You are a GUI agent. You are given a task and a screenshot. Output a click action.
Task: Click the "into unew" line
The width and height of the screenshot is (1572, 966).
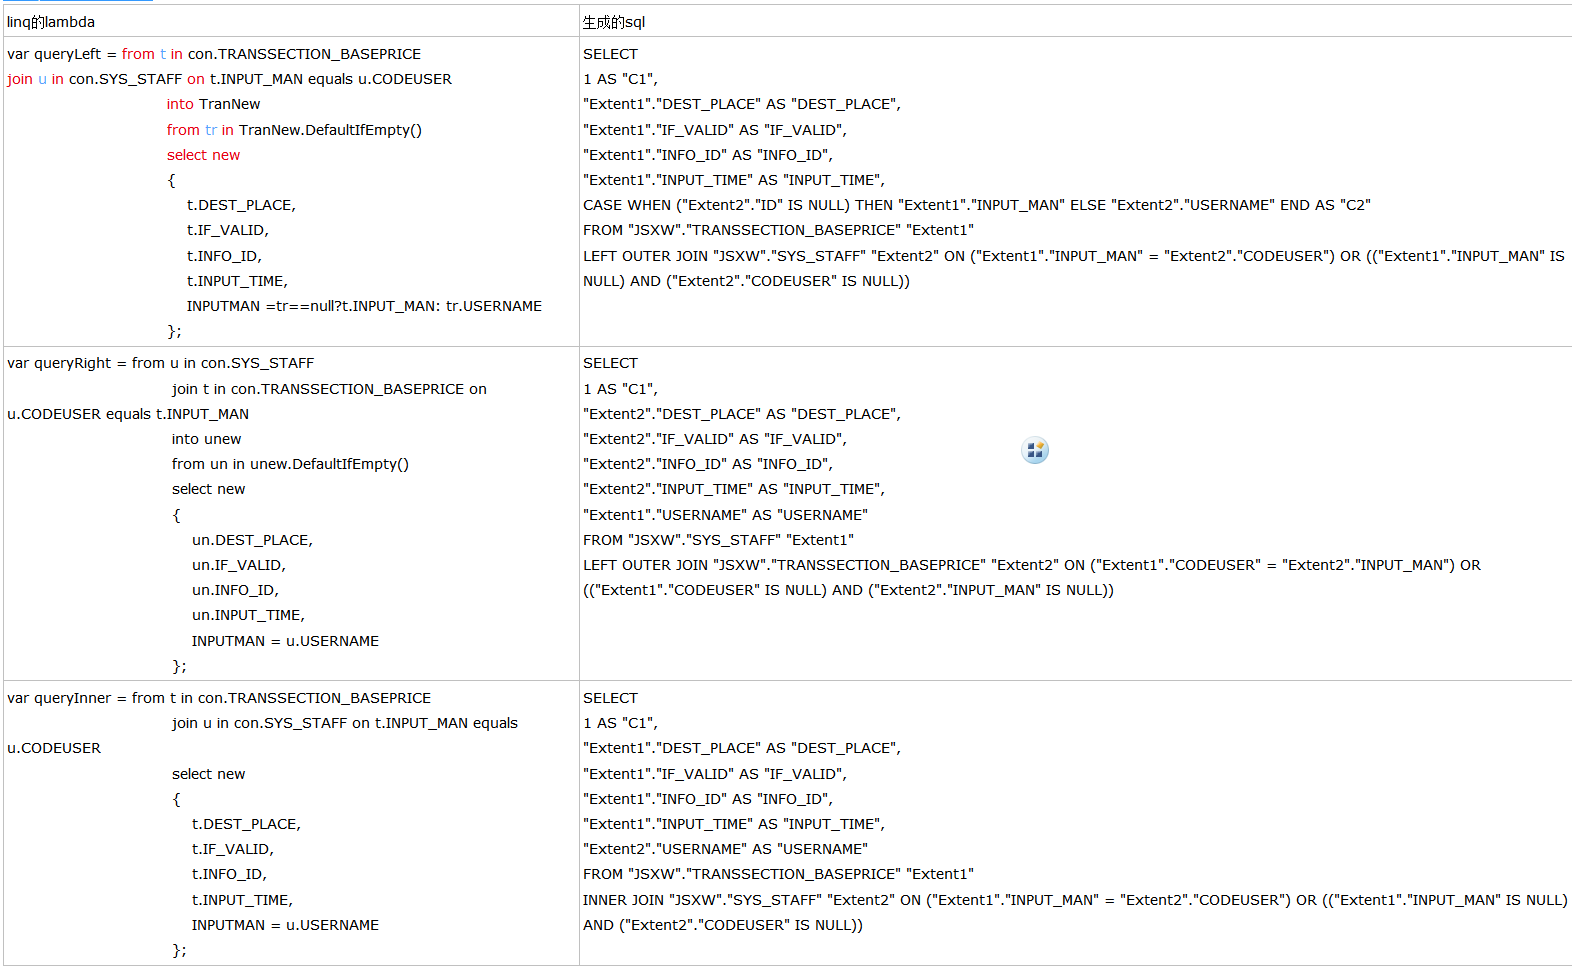pyautogui.click(x=206, y=439)
